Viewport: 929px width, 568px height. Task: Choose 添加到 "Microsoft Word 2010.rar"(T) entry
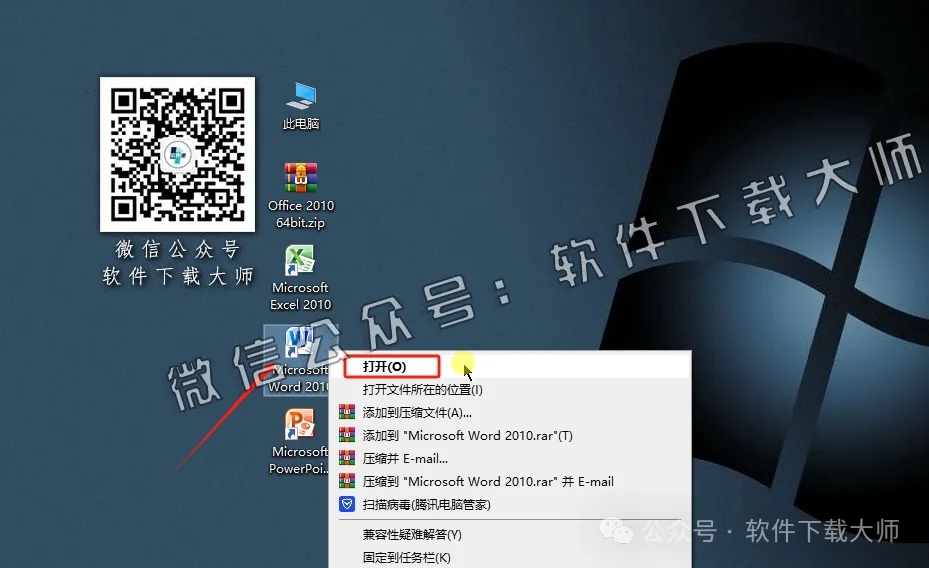pos(510,435)
